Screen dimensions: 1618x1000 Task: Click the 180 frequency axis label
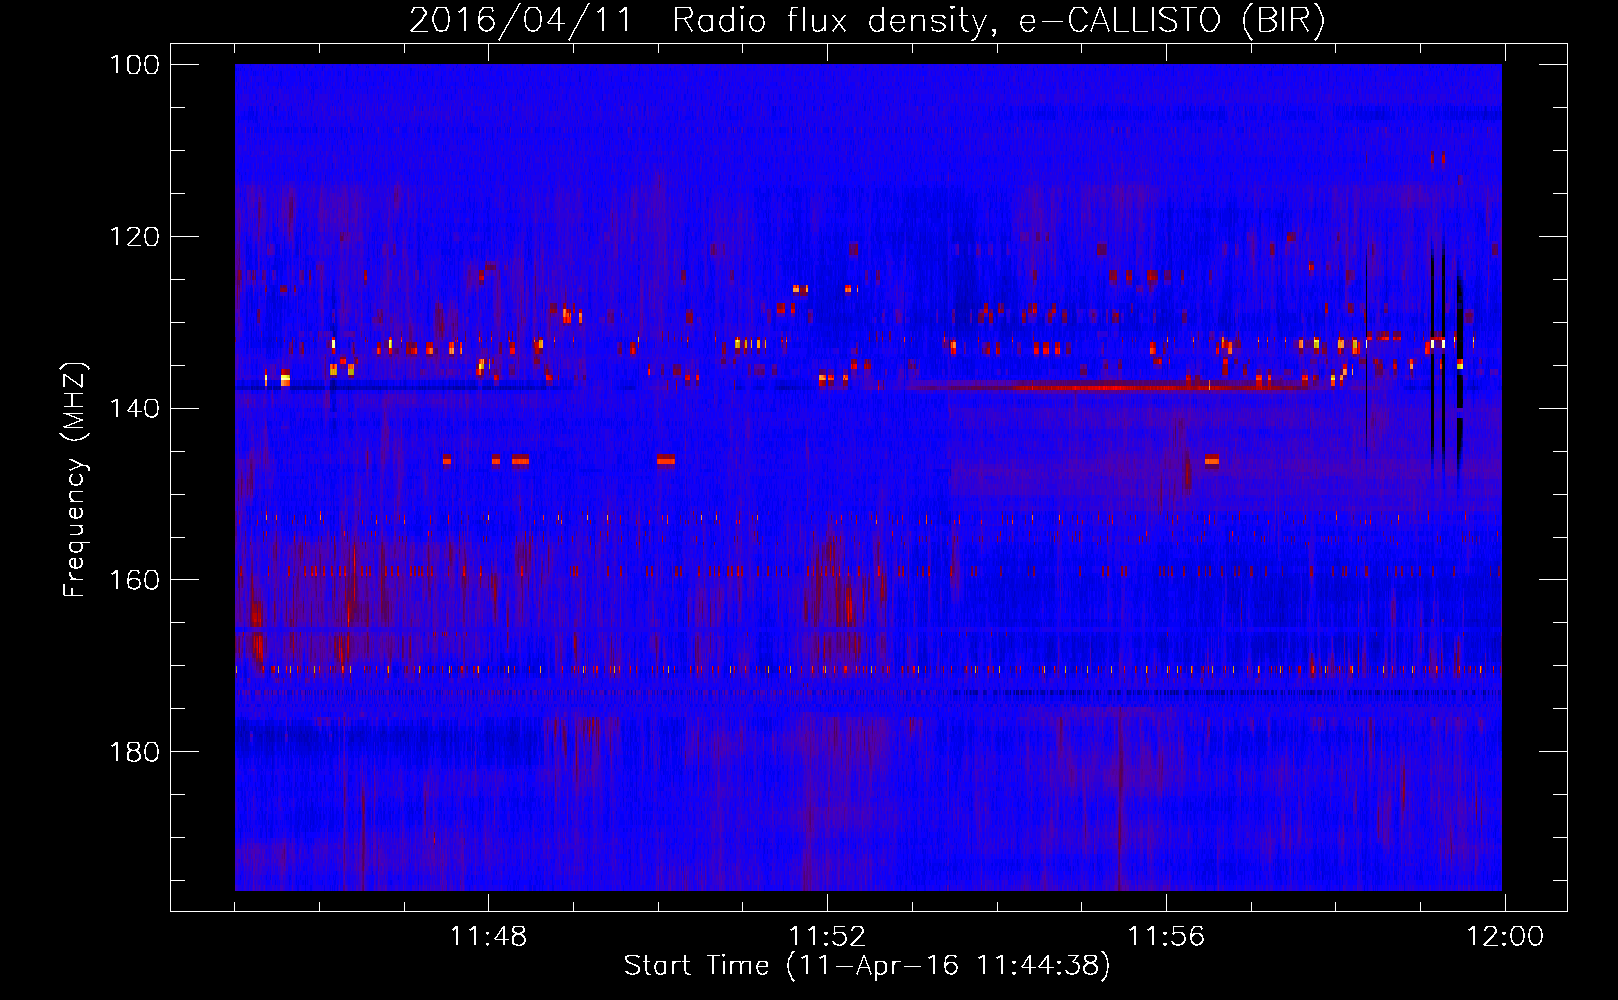pyautogui.click(x=135, y=752)
